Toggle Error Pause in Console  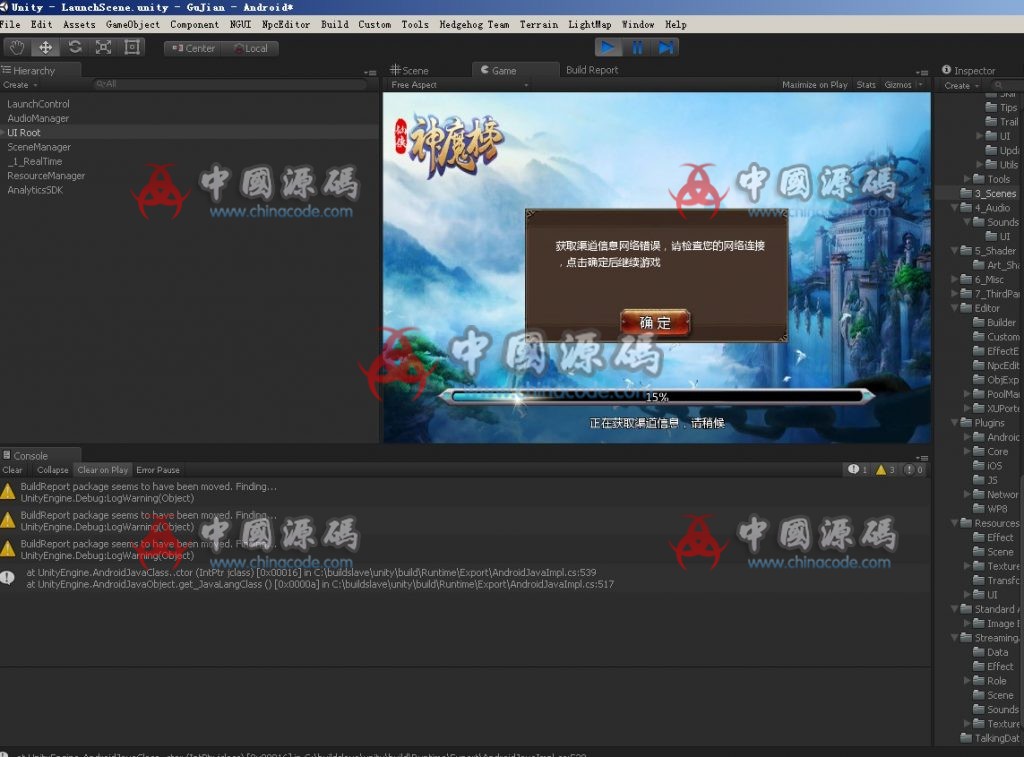click(157, 470)
